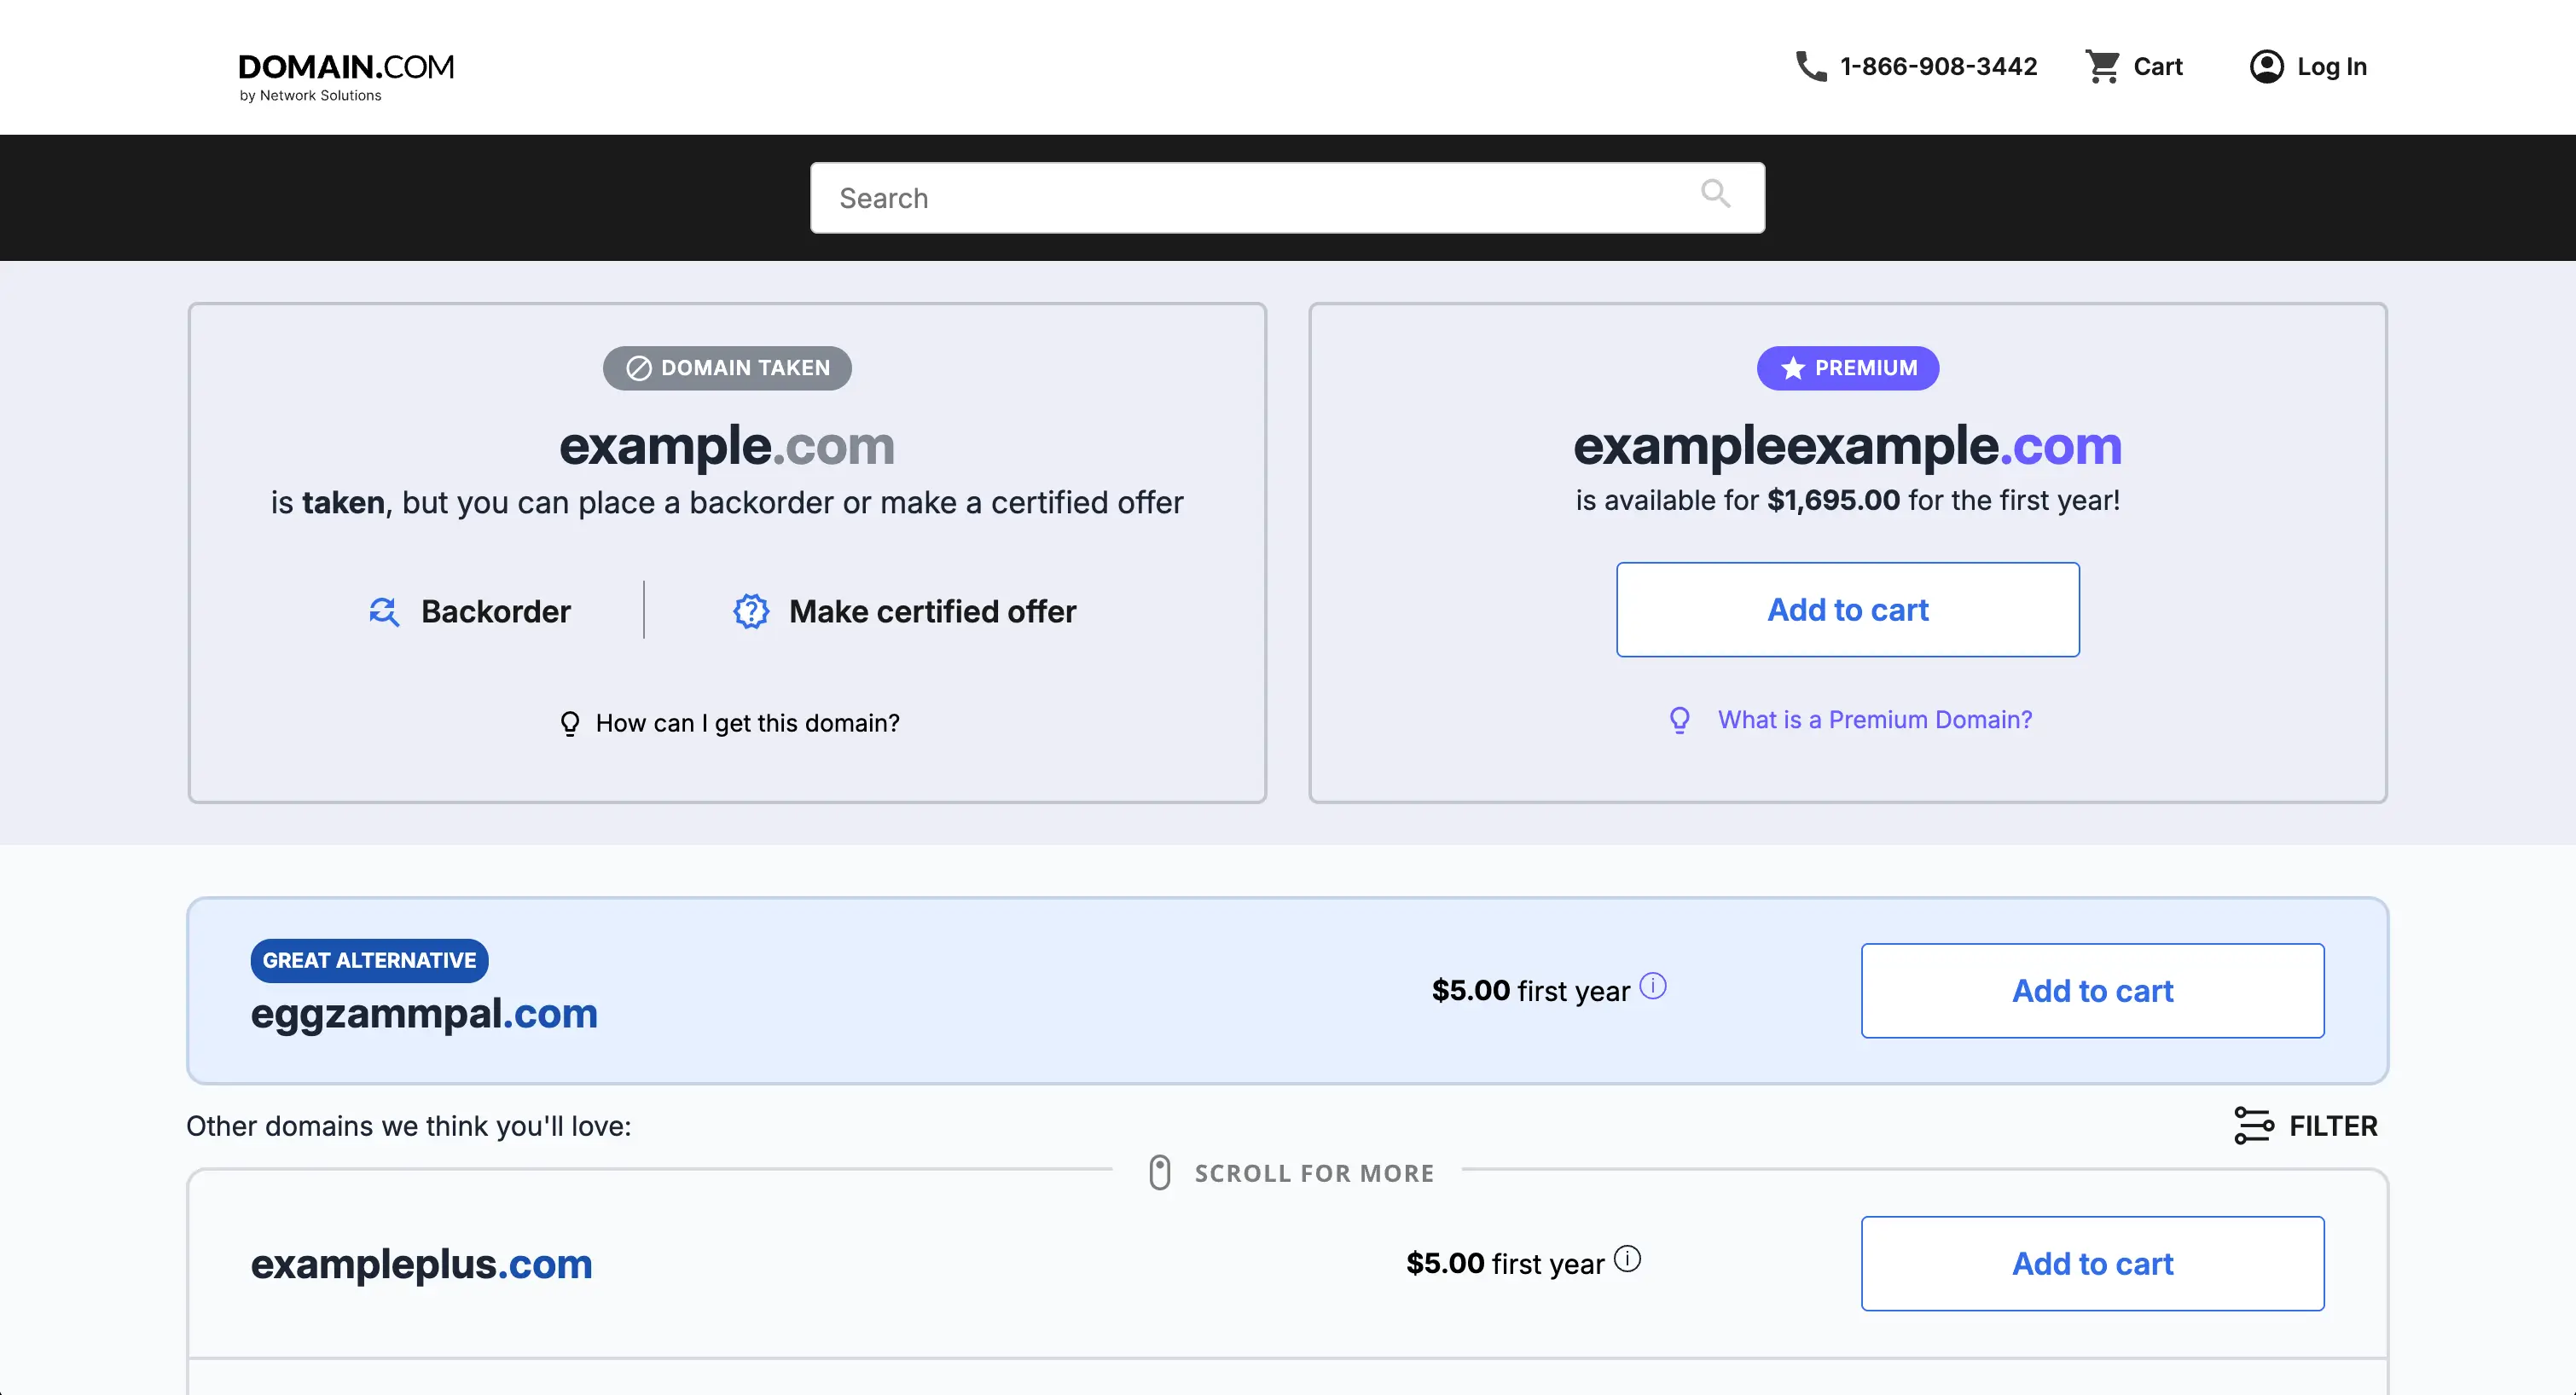Click info icon next to eggzammpal.com price
This screenshot has width=2576, height=1395.
coord(1652,986)
